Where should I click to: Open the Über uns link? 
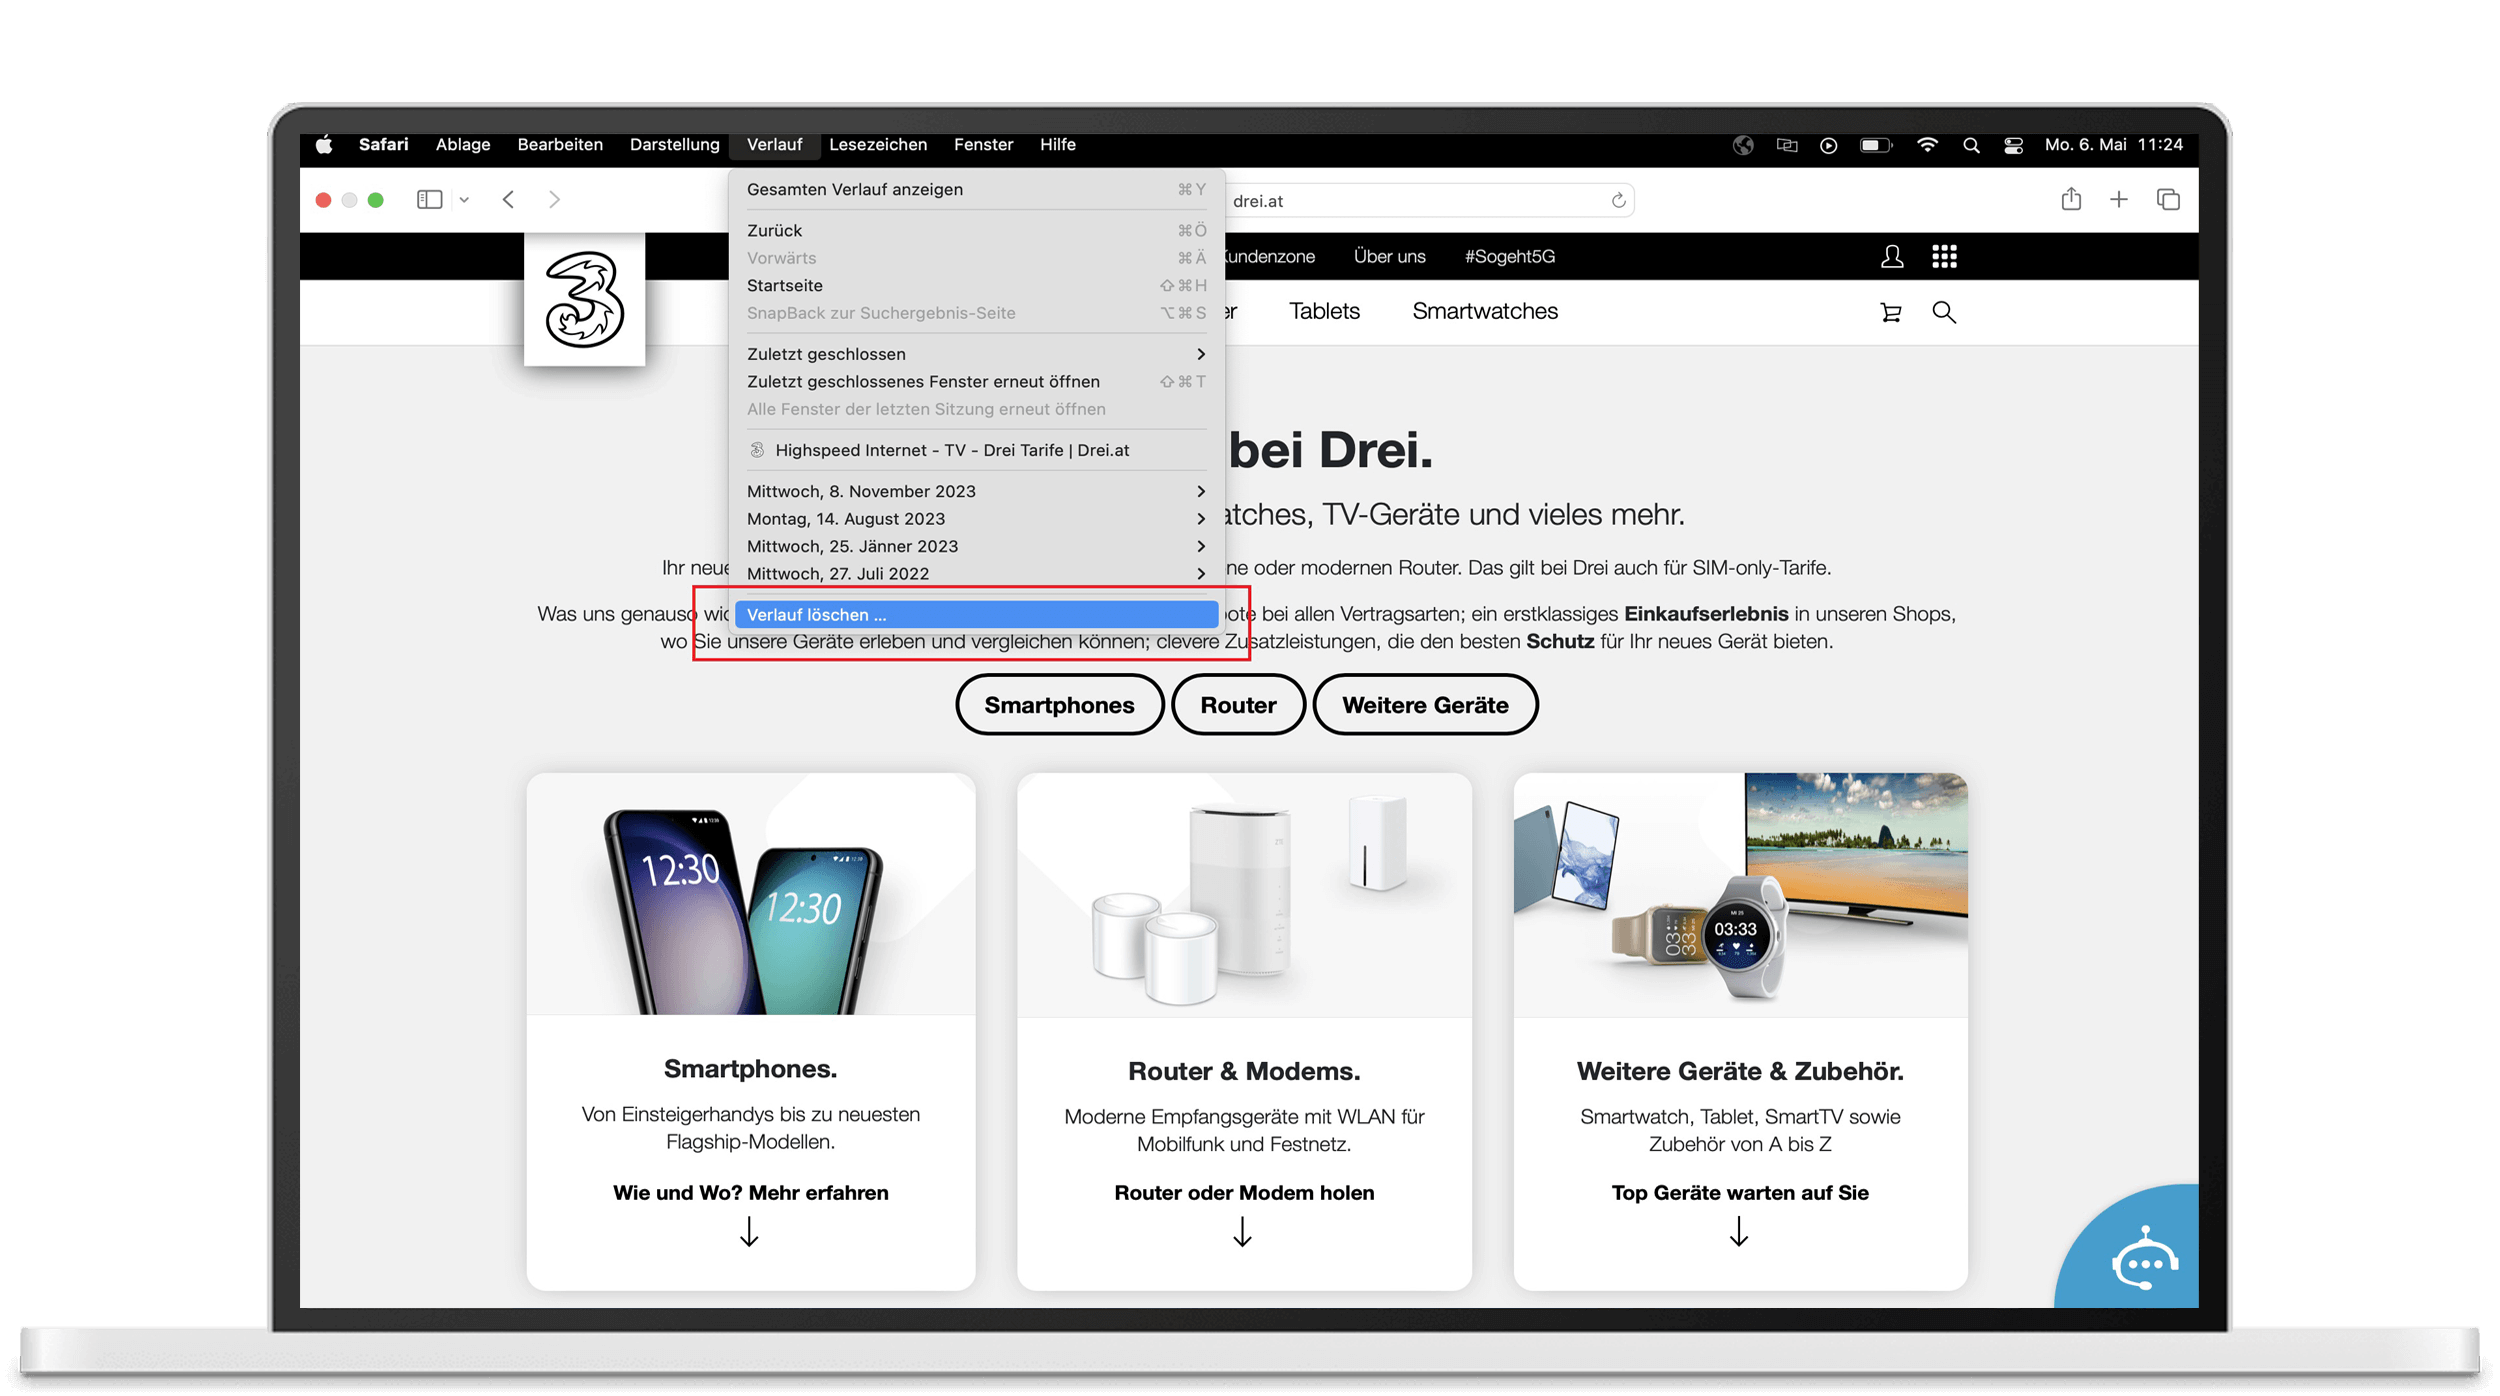tap(1389, 257)
